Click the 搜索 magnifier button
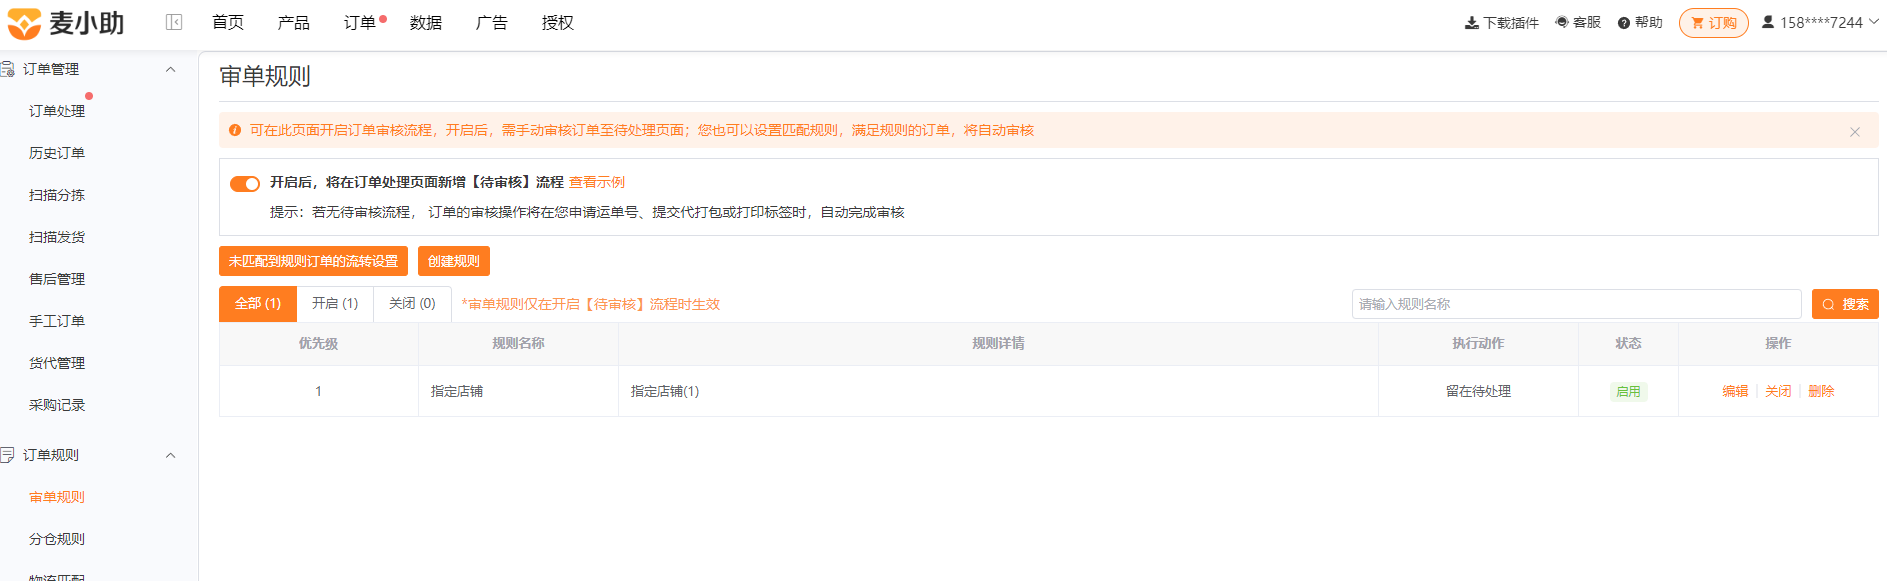1887x581 pixels. pos(1845,304)
